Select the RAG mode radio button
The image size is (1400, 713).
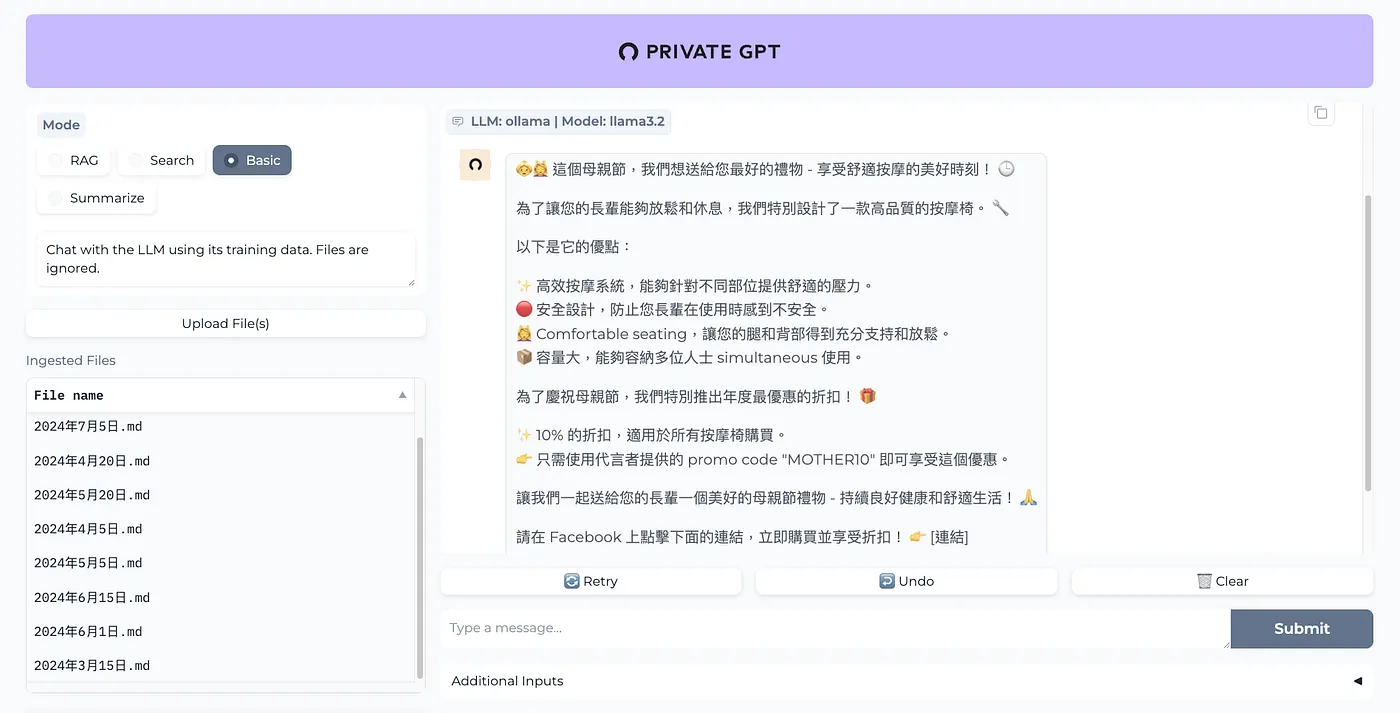click(56, 160)
